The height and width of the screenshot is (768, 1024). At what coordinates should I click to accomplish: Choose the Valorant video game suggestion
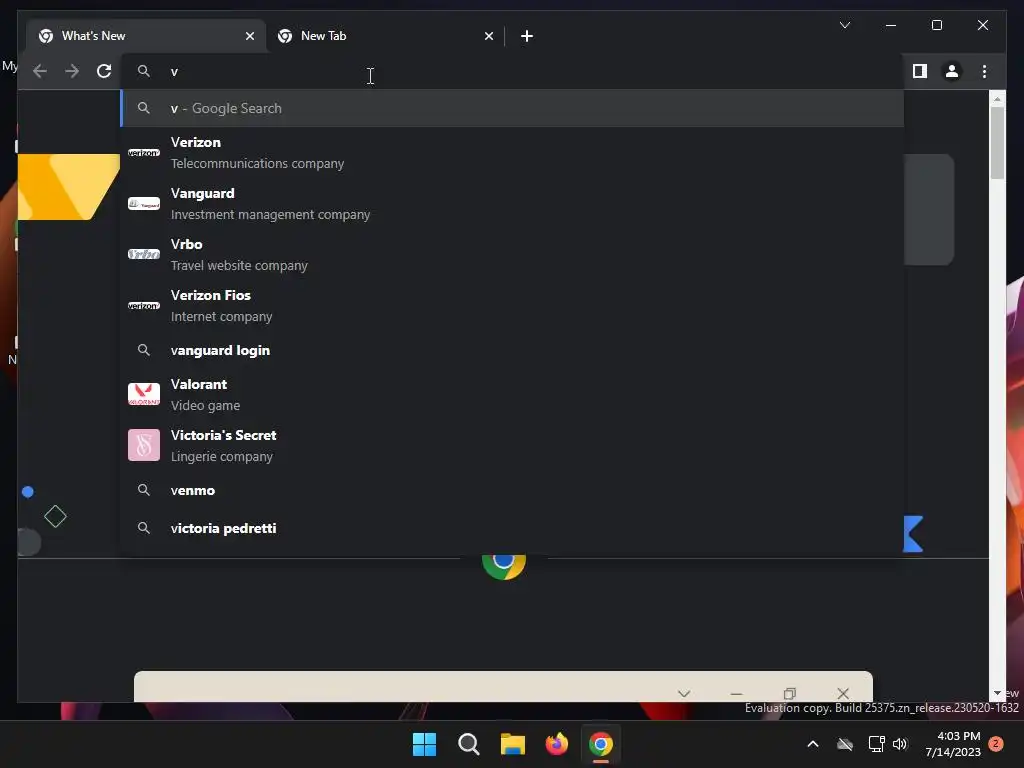pos(513,394)
